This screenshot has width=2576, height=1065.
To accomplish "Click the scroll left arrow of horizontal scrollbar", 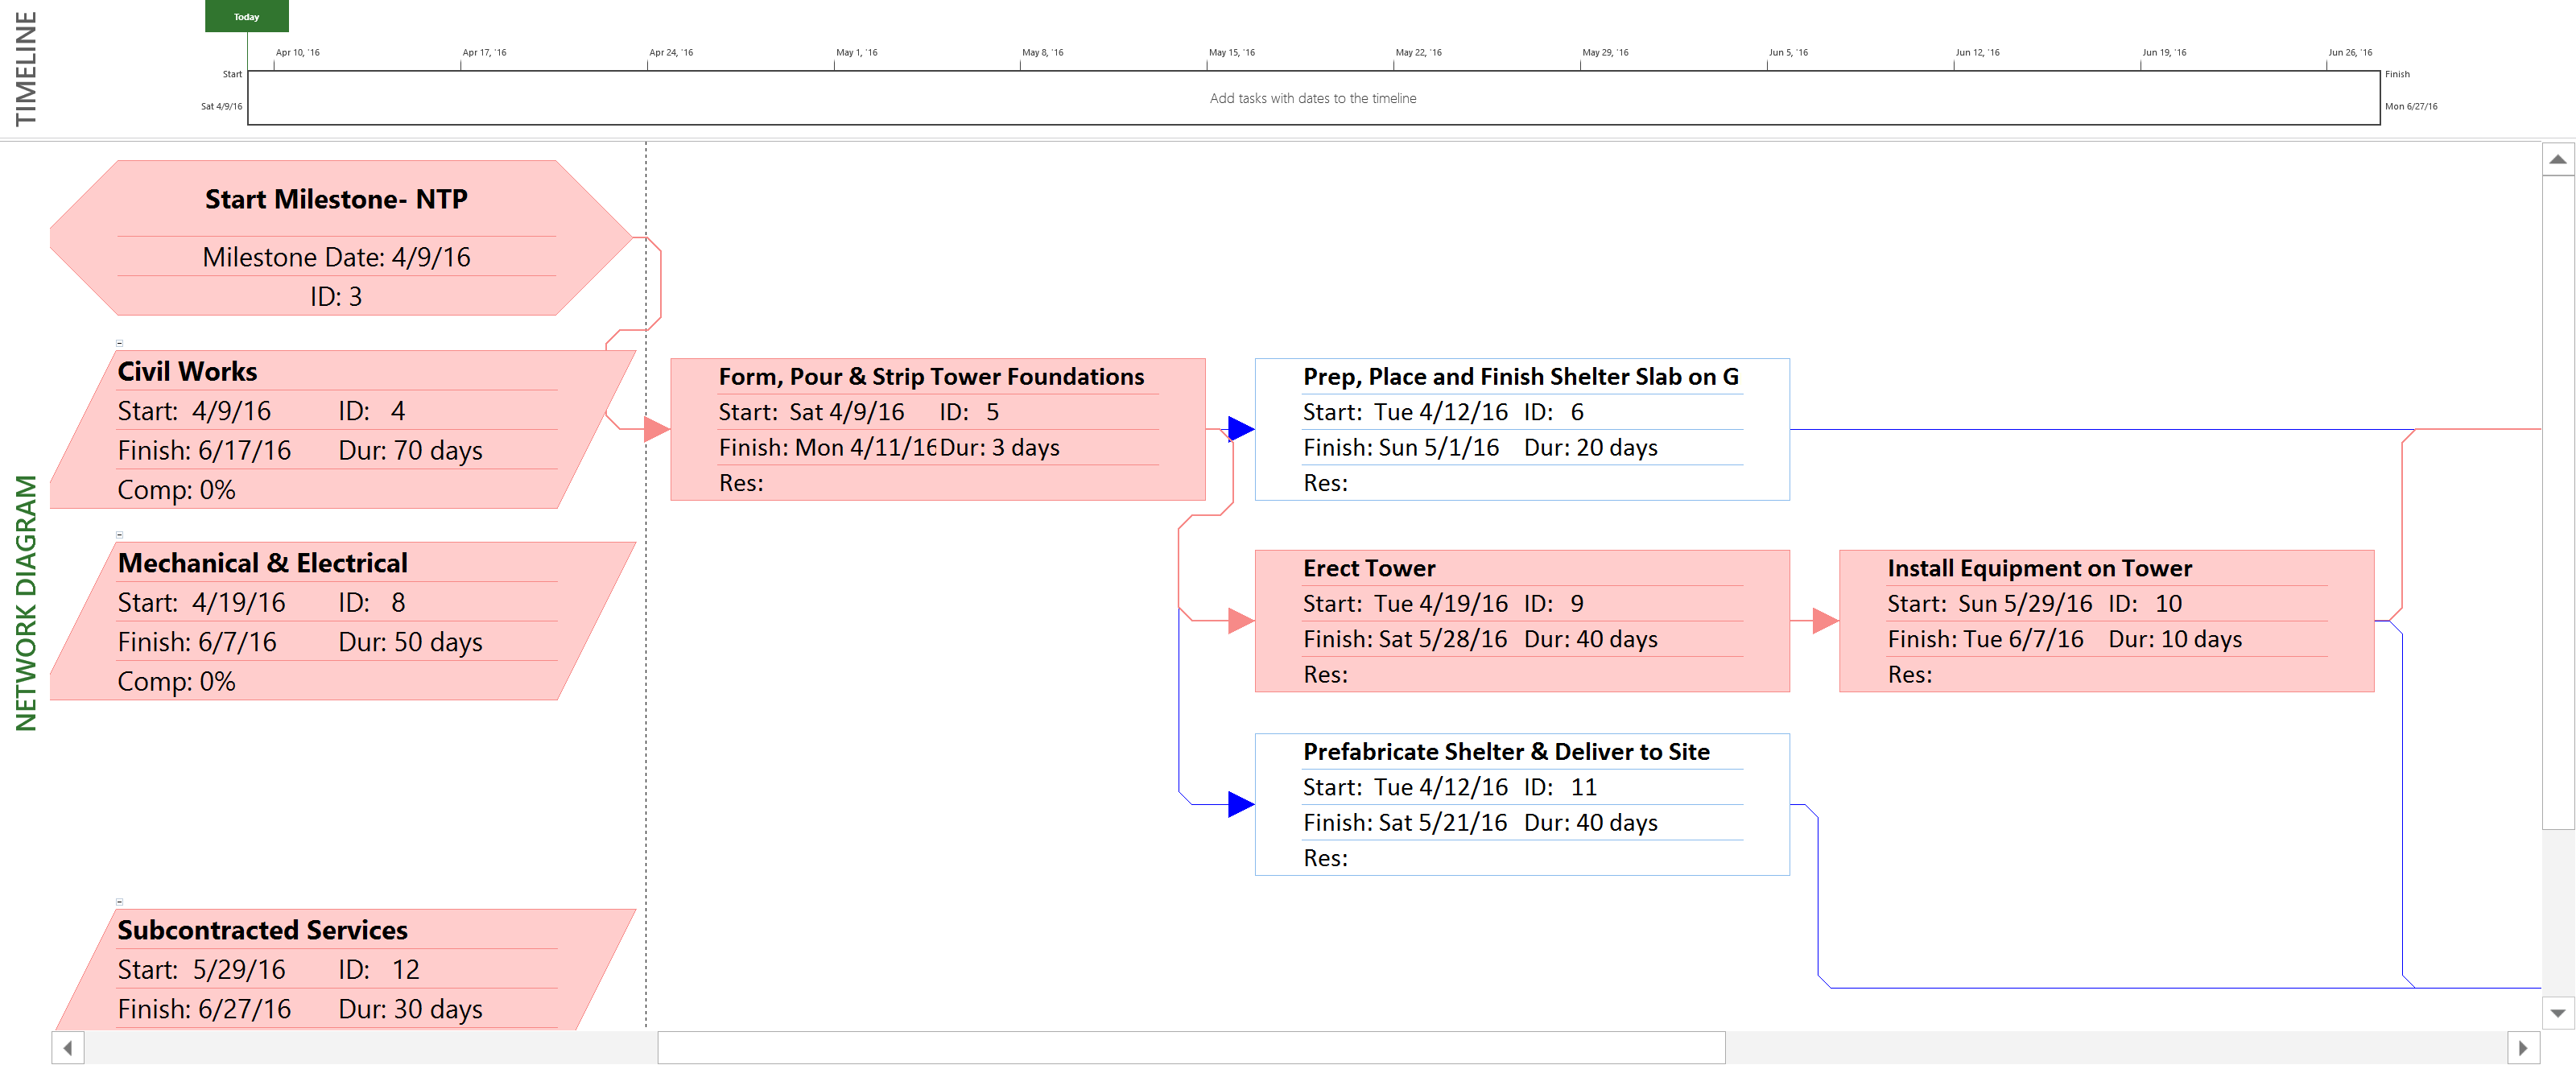I will pos(68,1048).
